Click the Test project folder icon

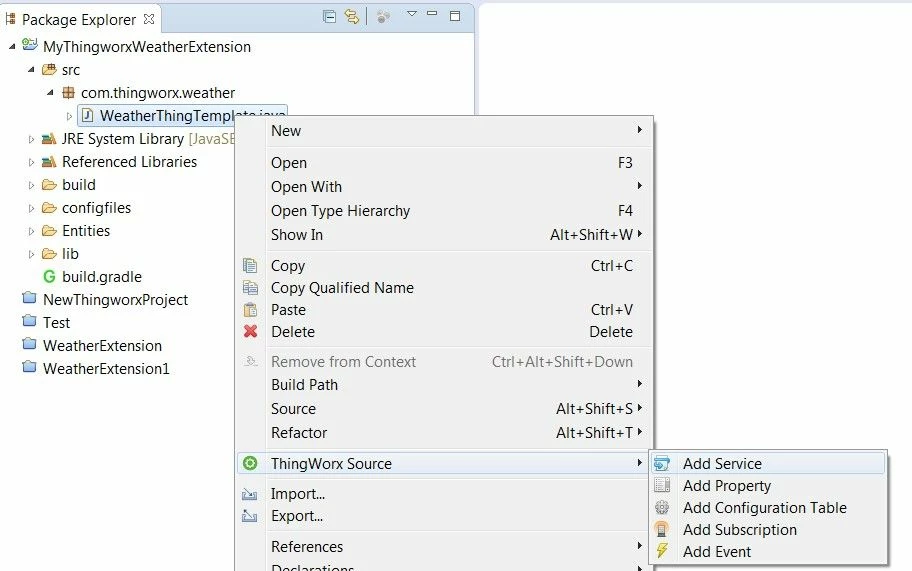coord(29,321)
